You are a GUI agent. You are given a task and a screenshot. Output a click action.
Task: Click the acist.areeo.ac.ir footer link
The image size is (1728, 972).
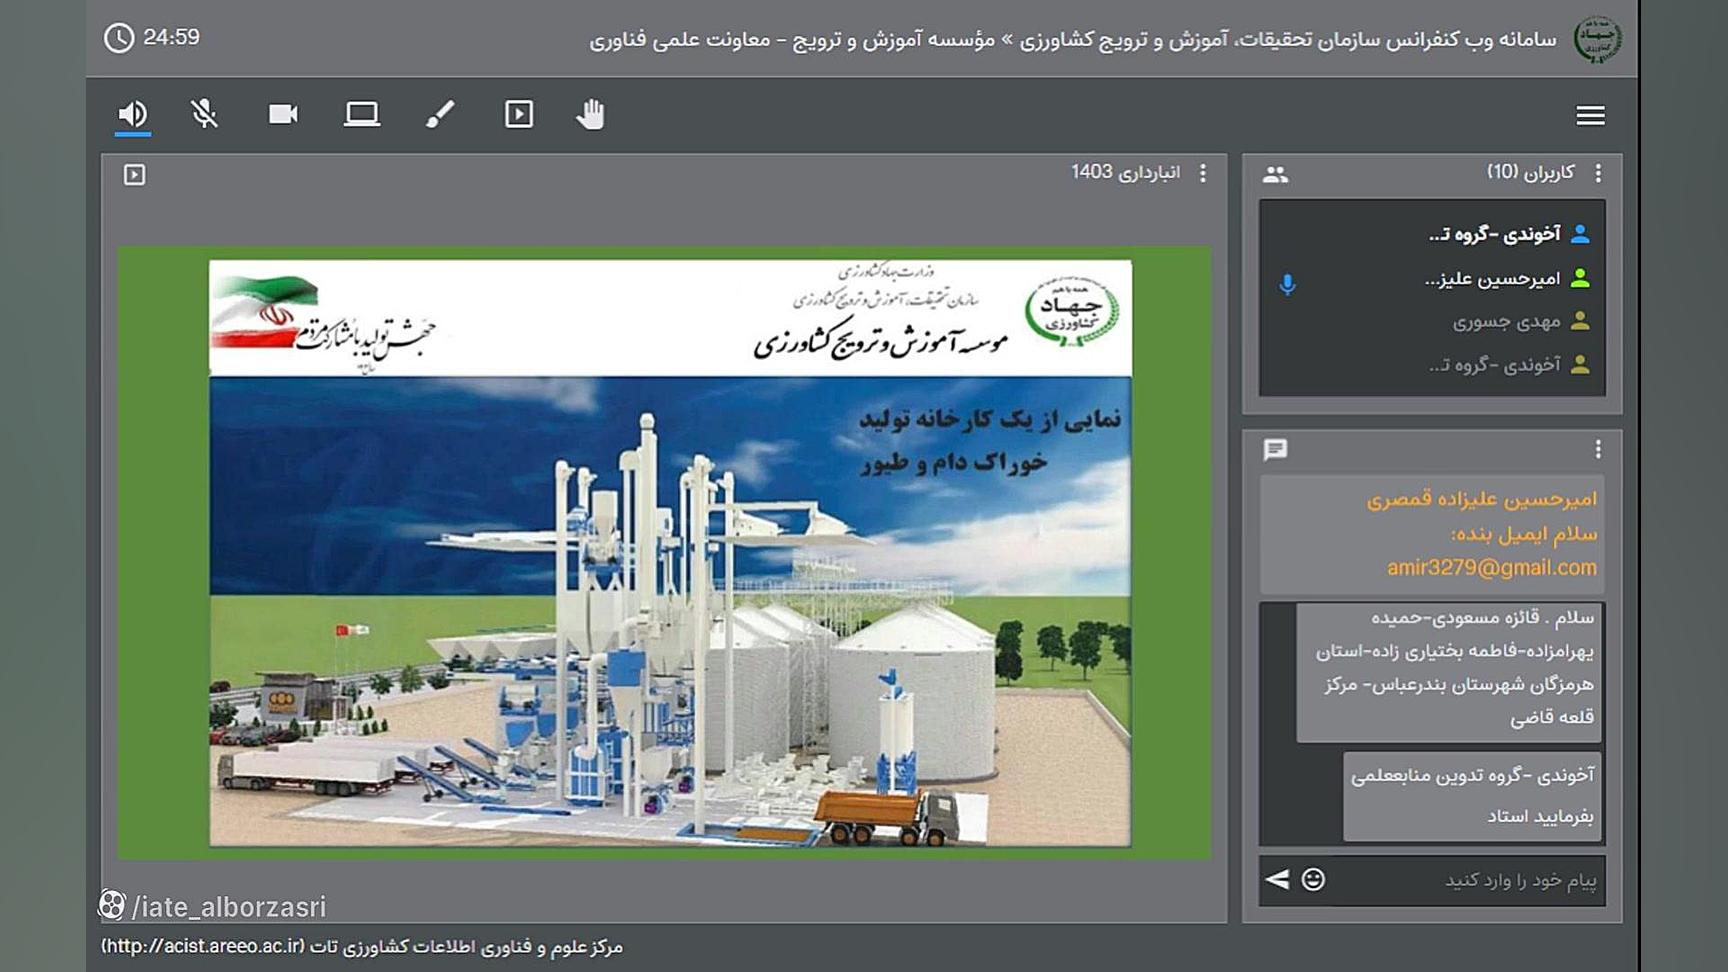tap(203, 946)
